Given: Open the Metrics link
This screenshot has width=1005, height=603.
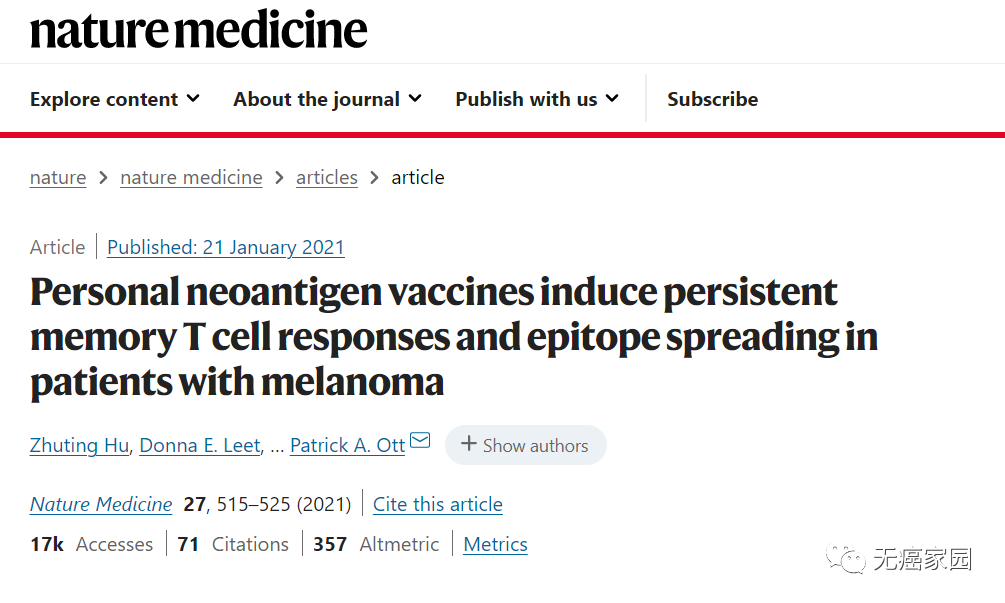Looking at the screenshot, I should coord(495,544).
